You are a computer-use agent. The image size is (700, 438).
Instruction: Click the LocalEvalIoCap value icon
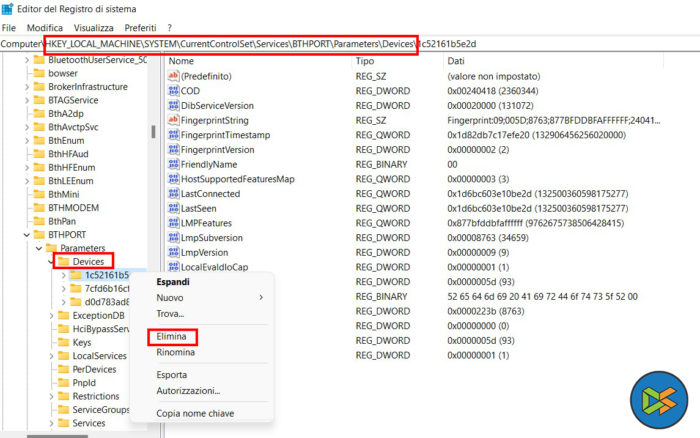pos(173,267)
